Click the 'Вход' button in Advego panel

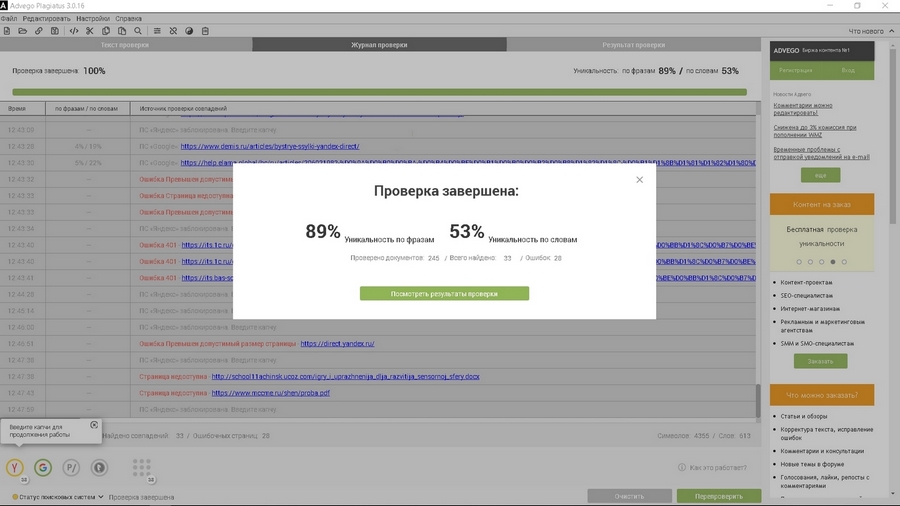(x=848, y=70)
